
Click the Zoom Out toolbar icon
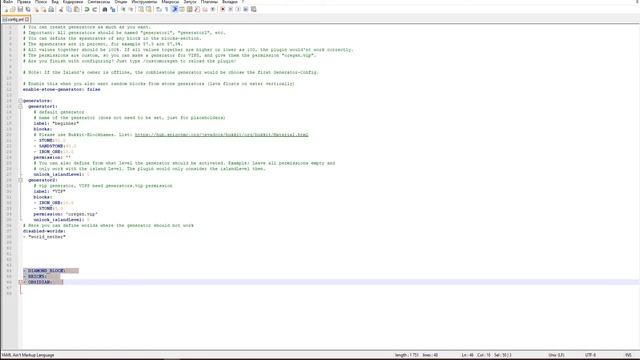[131, 9]
